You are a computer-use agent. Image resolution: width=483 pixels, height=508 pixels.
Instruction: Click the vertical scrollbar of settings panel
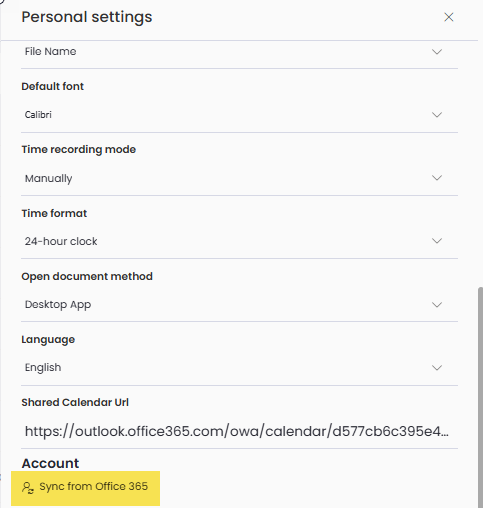(x=480, y=397)
